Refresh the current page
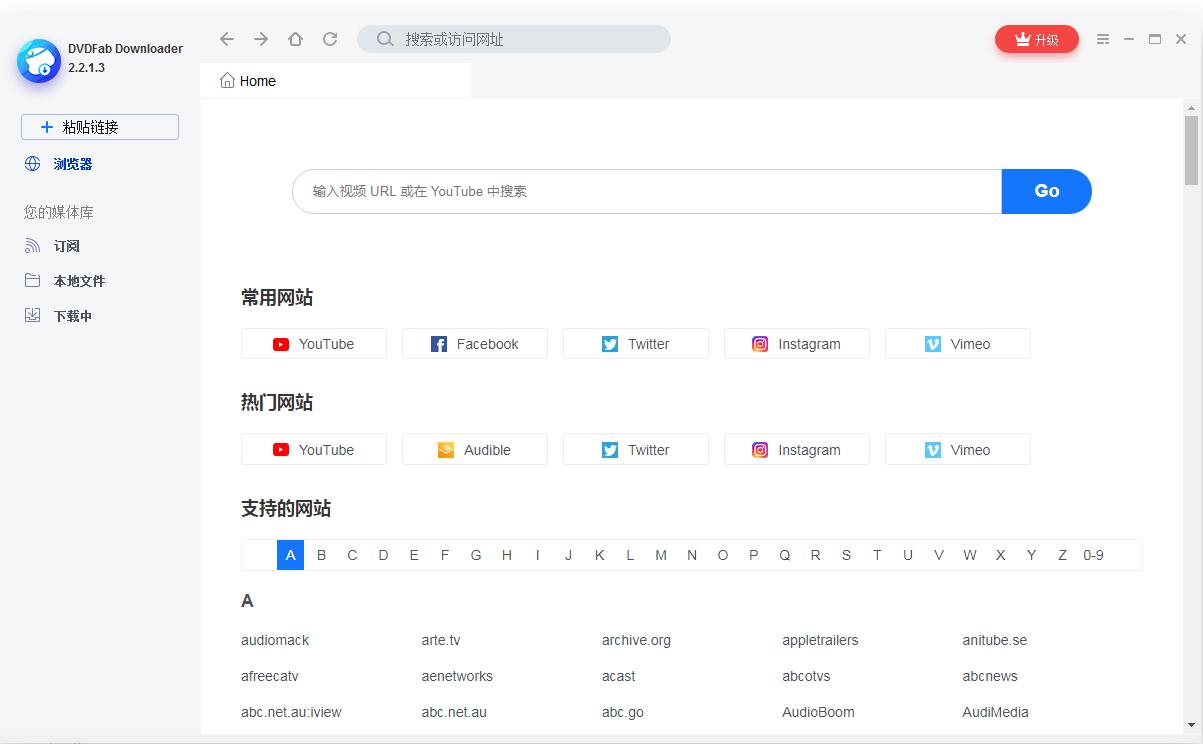The height and width of the screenshot is (744, 1203). tap(330, 39)
